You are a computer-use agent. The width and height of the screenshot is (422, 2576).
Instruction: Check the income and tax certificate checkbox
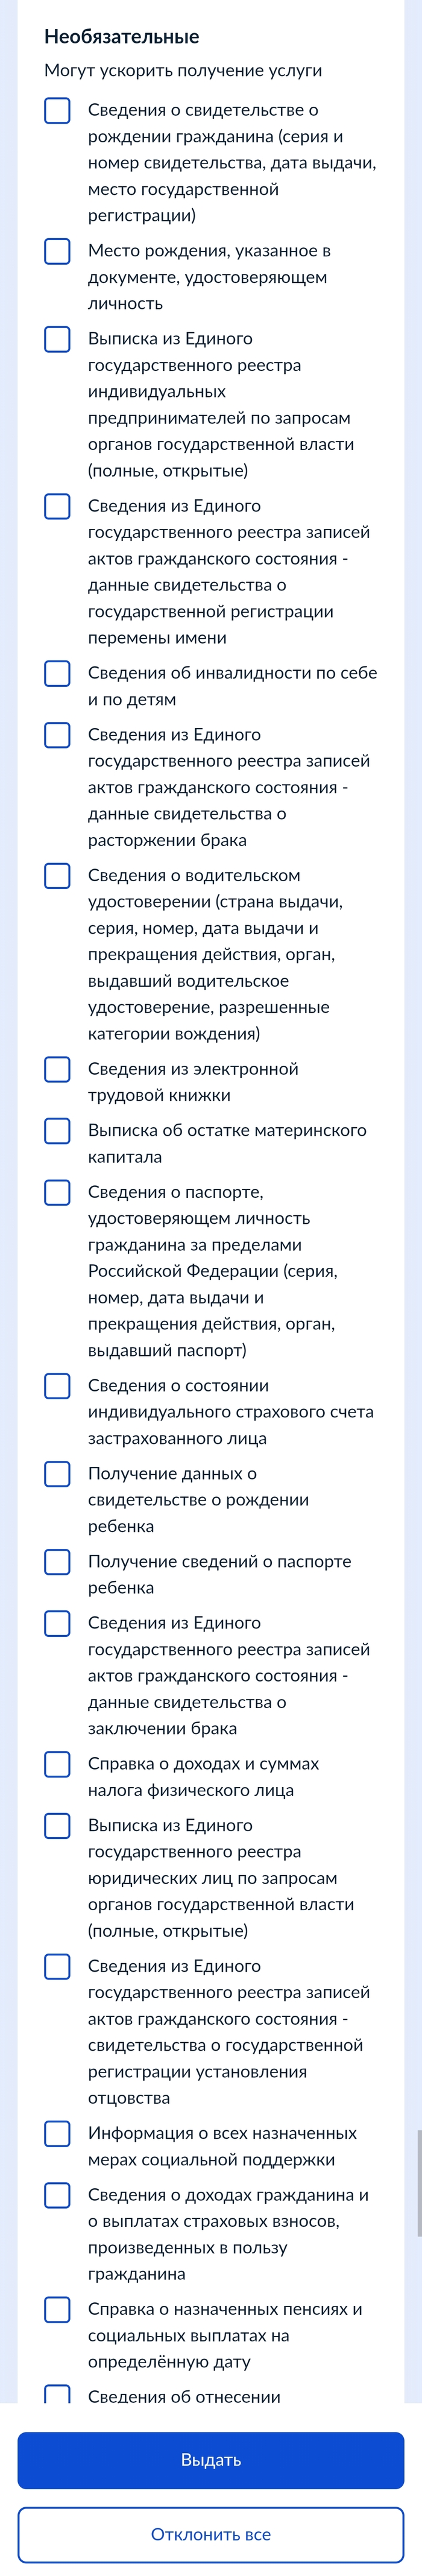[x=57, y=1764]
